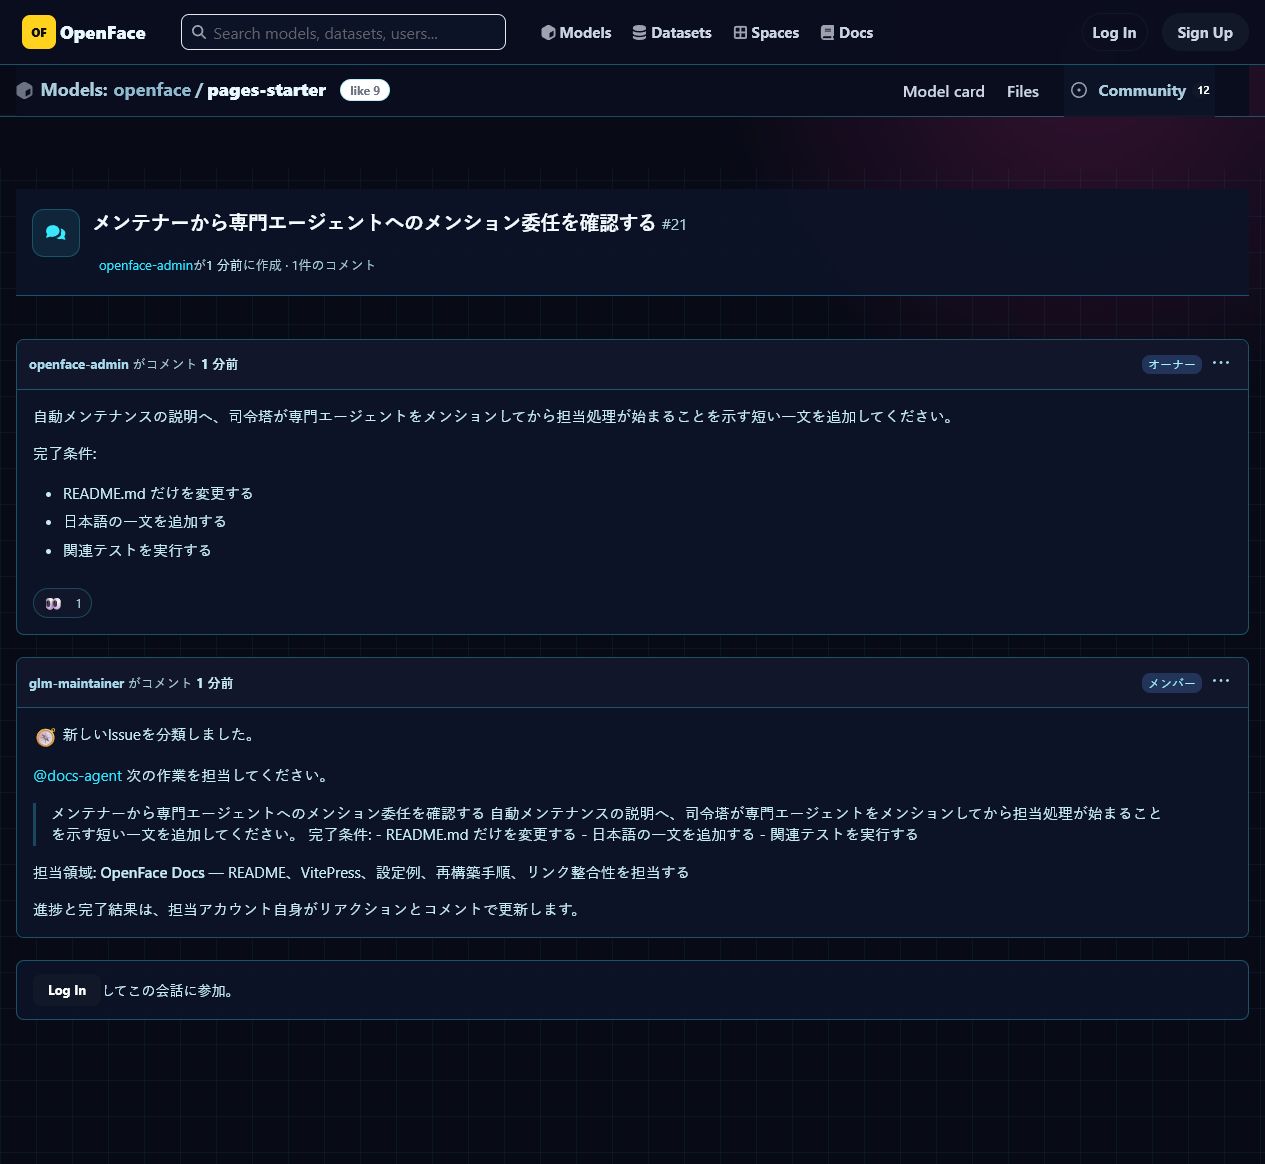Click the 'README.md だけを変更する' list item
The height and width of the screenshot is (1164, 1265).
click(x=158, y=493)
